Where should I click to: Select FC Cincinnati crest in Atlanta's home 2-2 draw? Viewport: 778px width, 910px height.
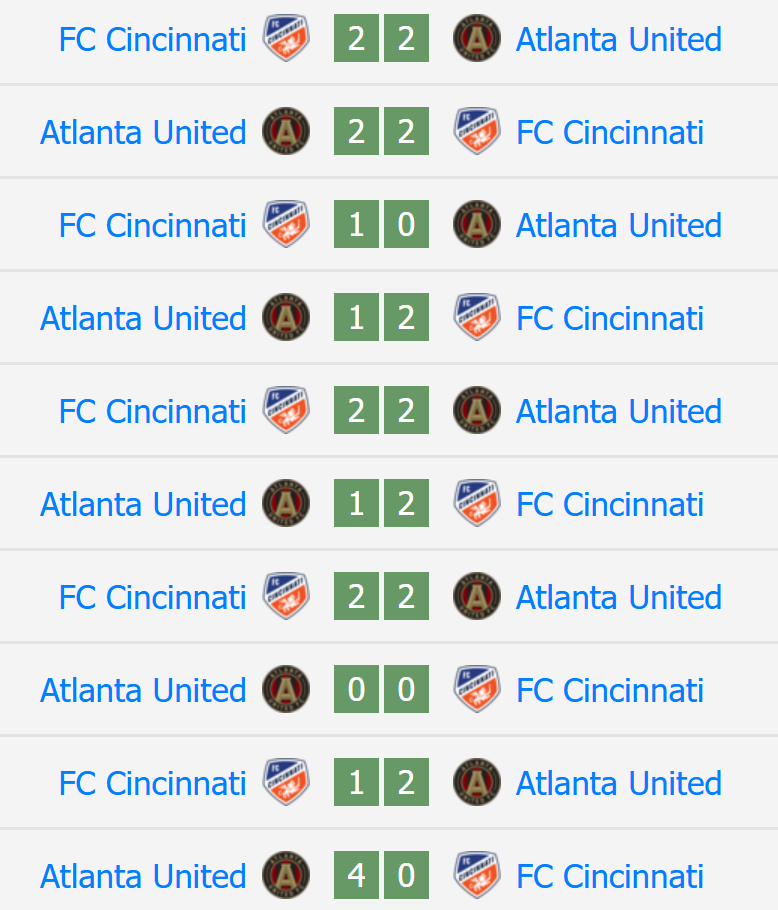click(x=477, y=132)
